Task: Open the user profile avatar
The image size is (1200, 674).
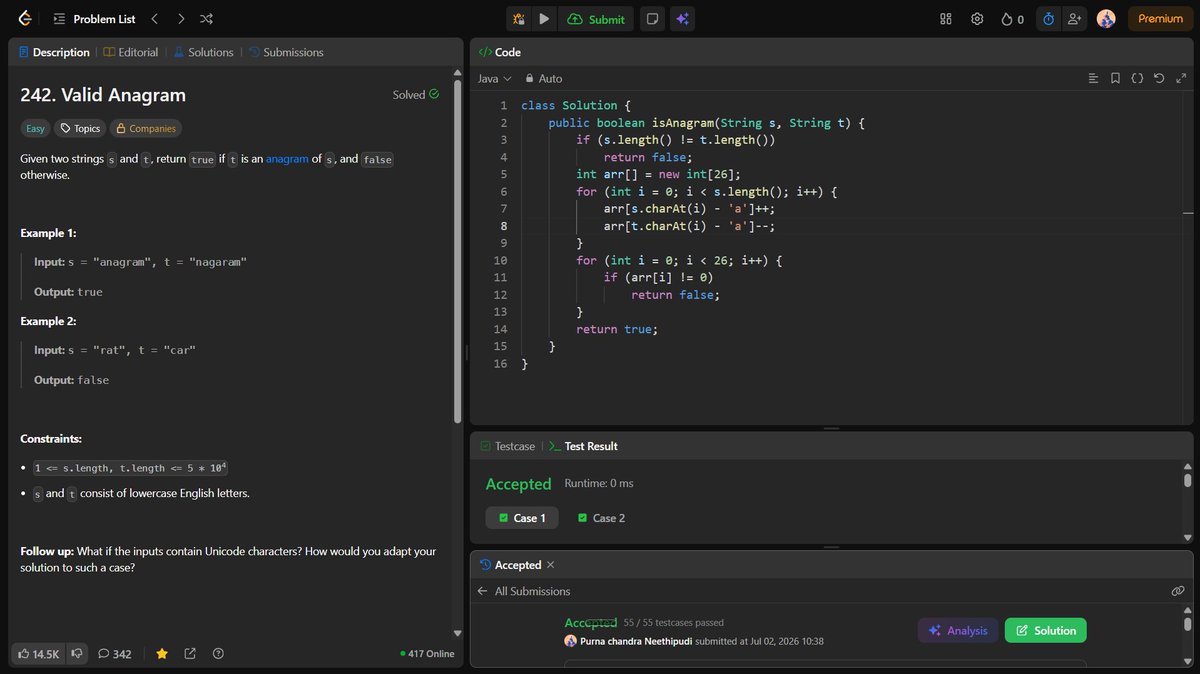Action: point(1106,19)
